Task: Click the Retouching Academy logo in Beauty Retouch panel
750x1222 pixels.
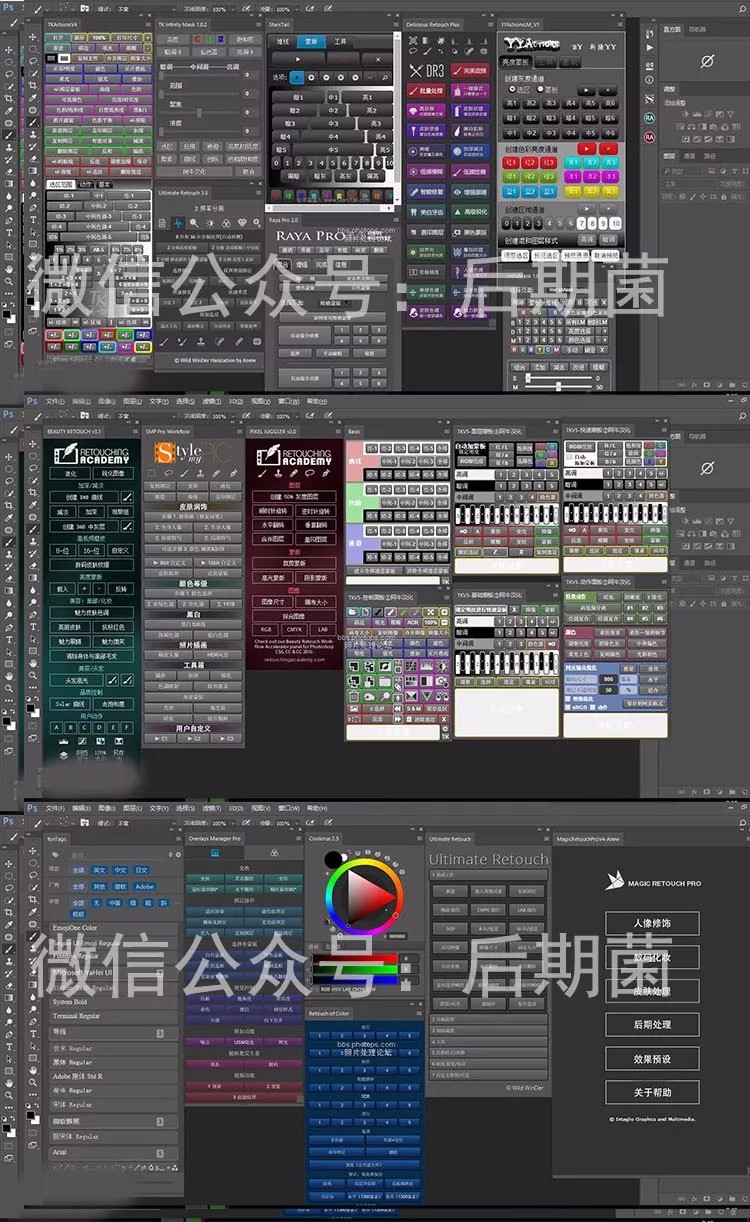Action: [91, 454]
